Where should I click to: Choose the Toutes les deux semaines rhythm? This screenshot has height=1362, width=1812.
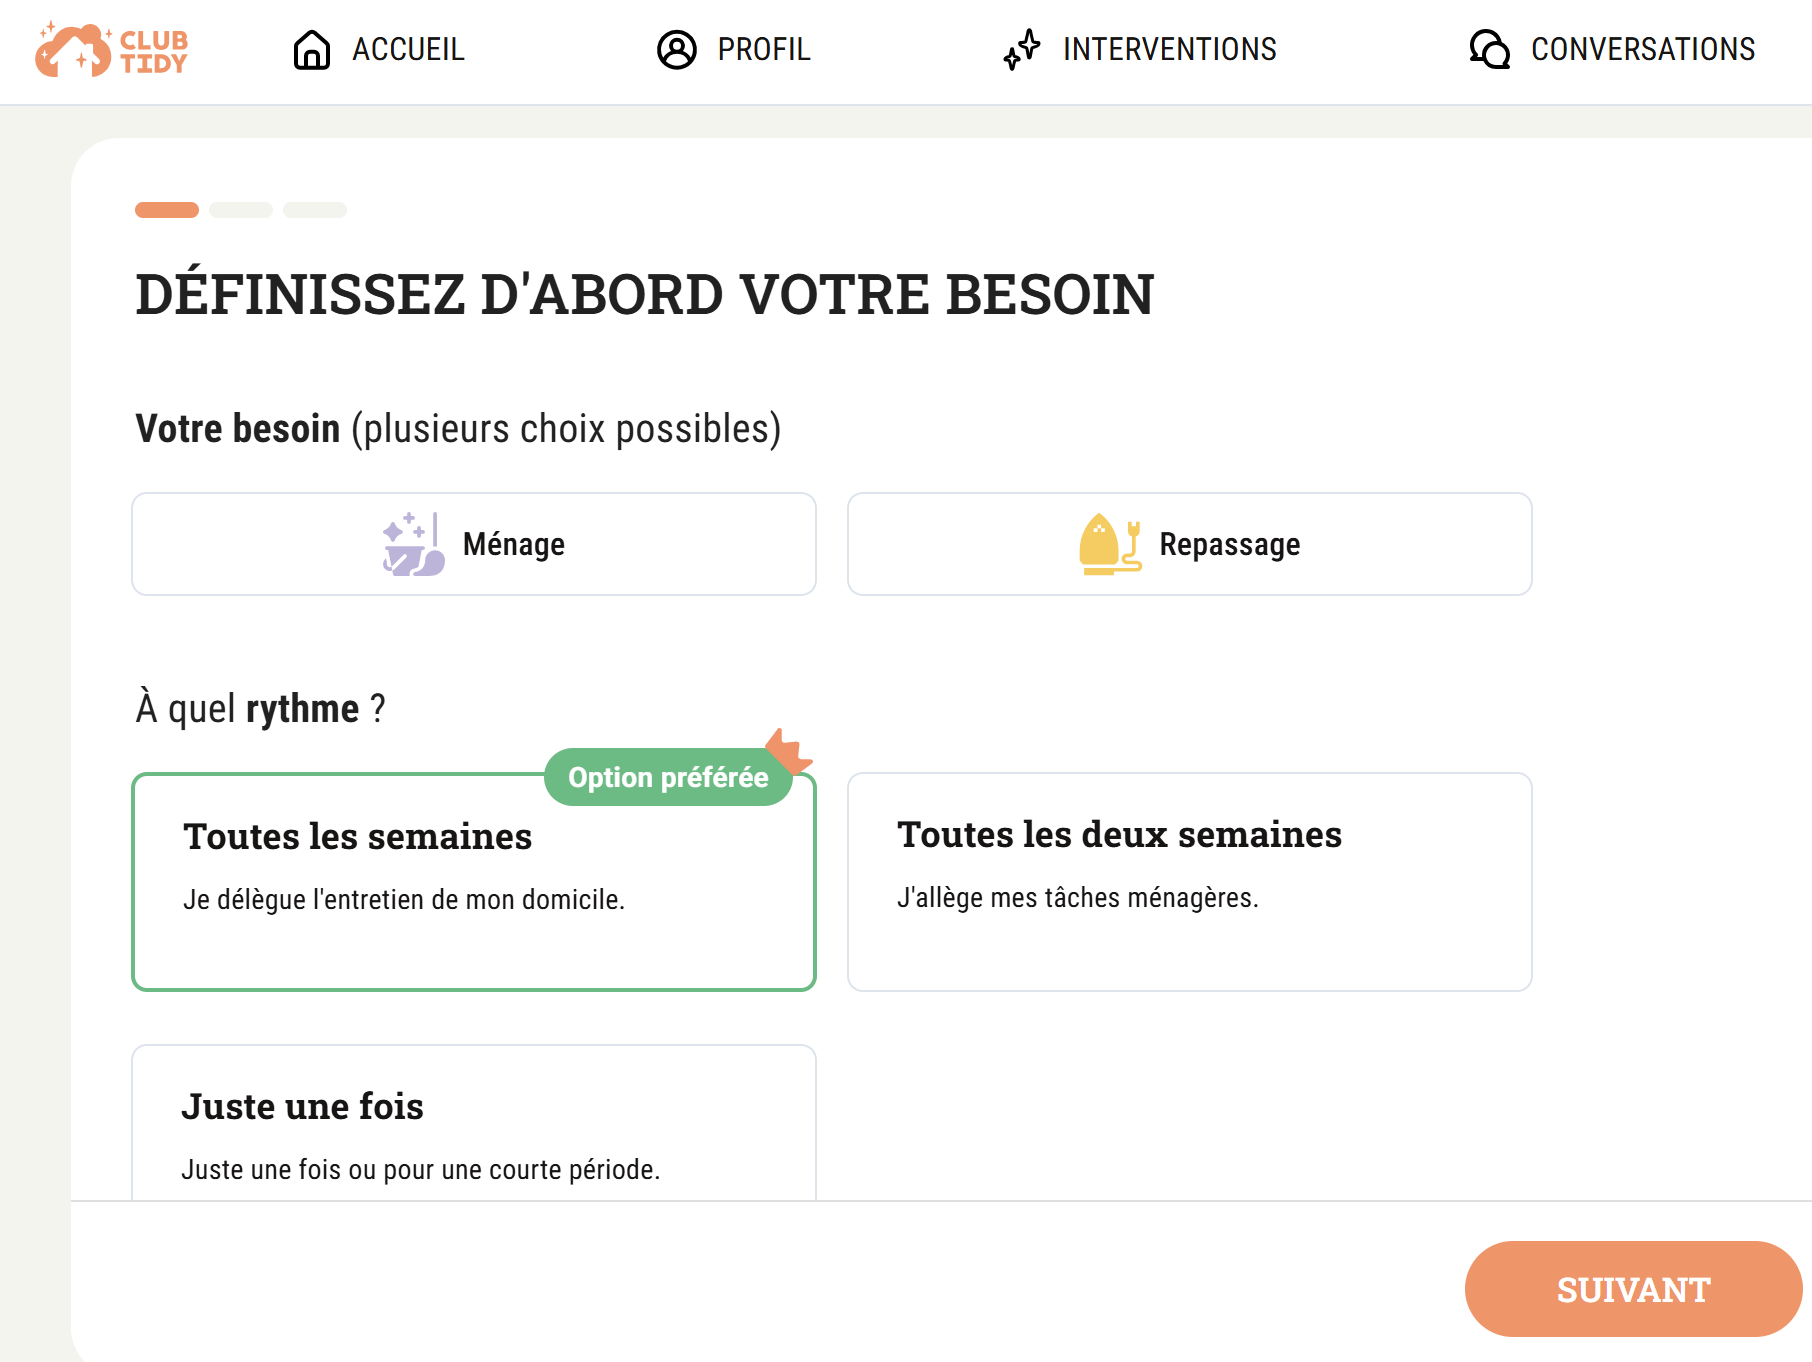[x=1190, y=882]
